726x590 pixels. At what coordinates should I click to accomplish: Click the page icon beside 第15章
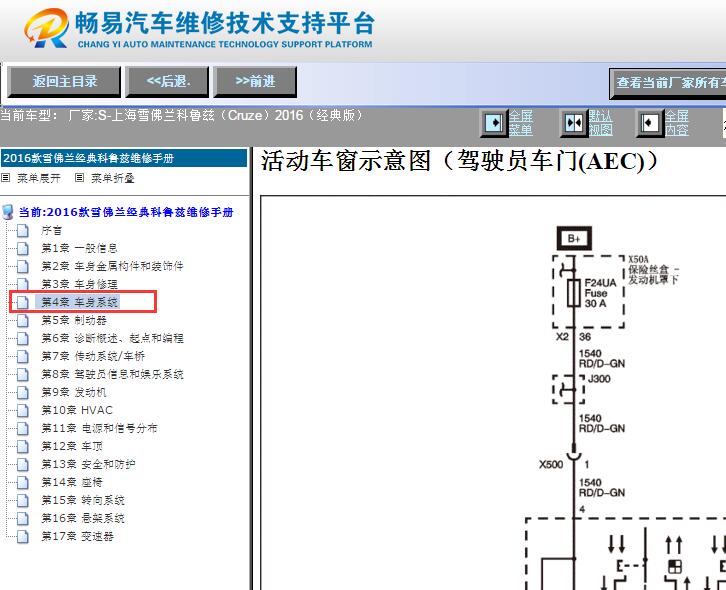tap(23, 500)
